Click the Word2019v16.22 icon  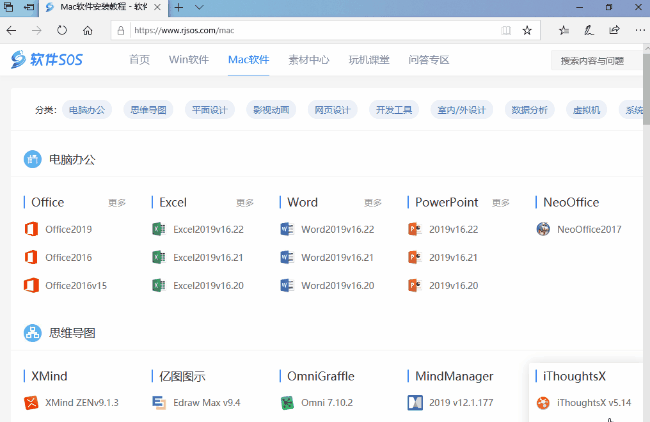tap(287, 229)
